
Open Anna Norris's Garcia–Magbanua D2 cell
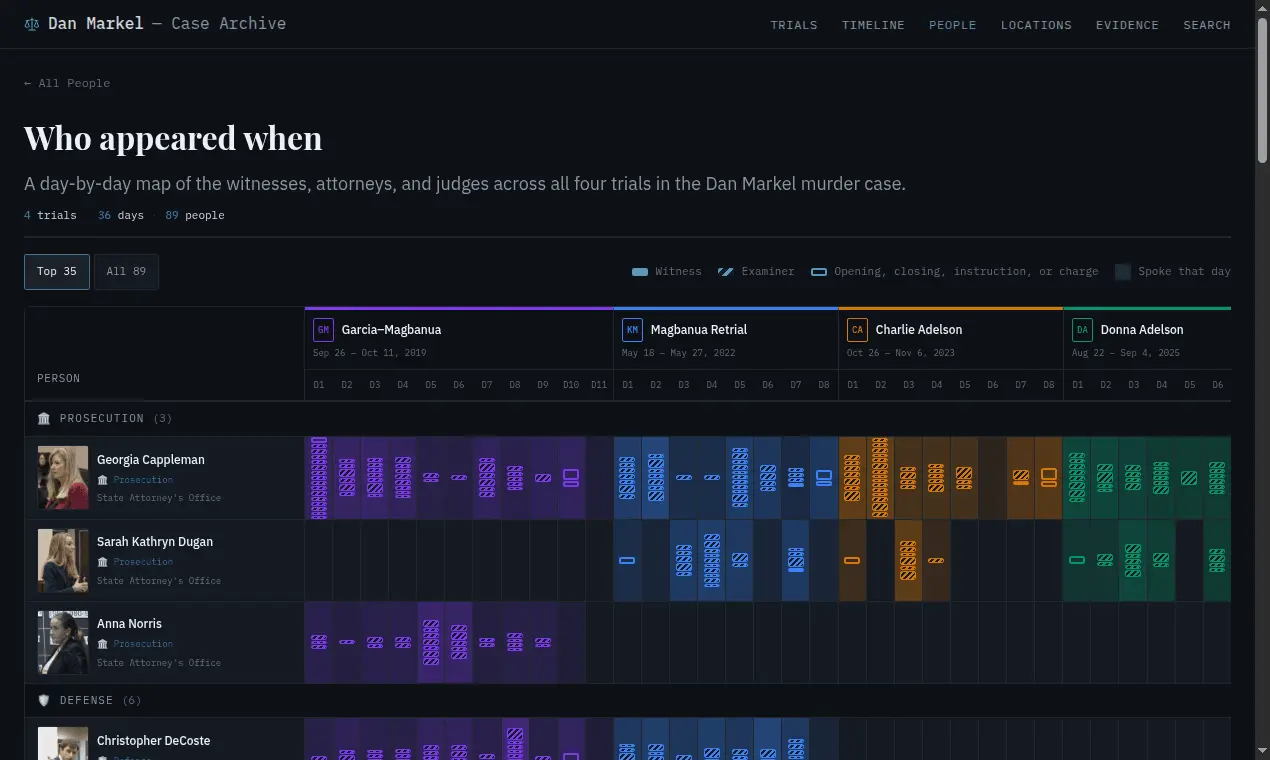[x=347, y=642]
